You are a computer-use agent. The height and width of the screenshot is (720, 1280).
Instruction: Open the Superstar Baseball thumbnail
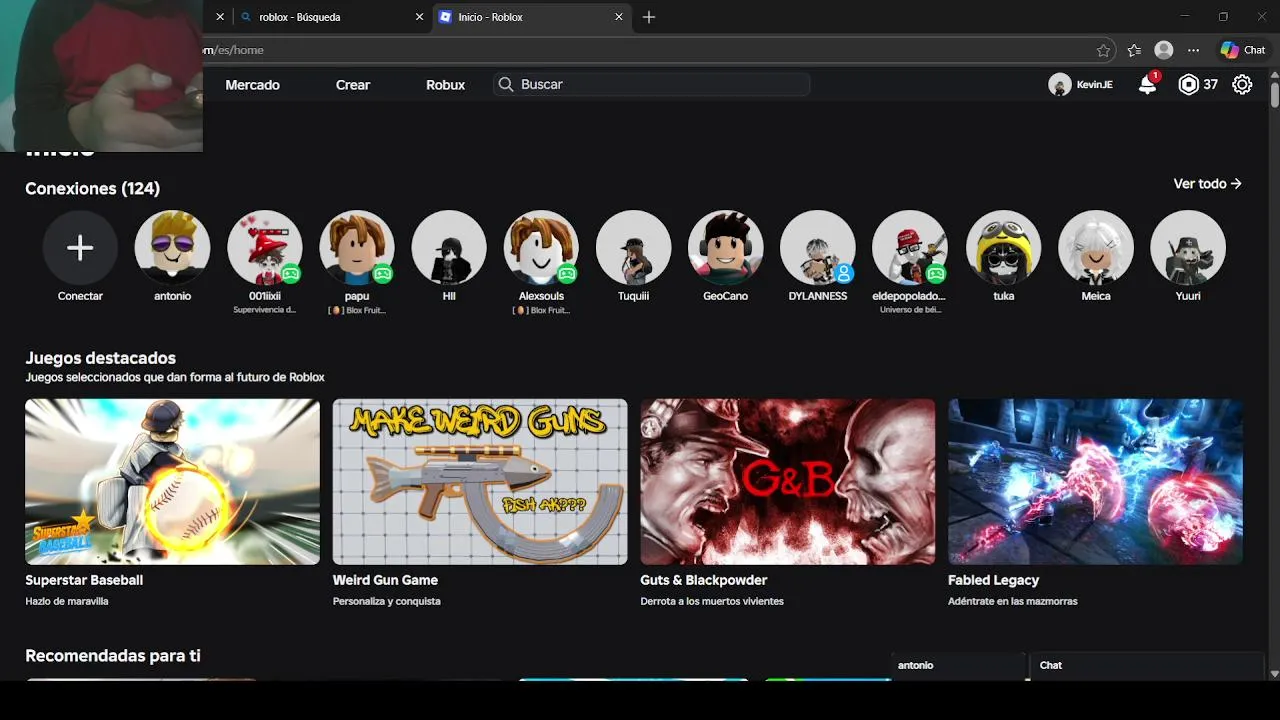click(x=172, y=482)
